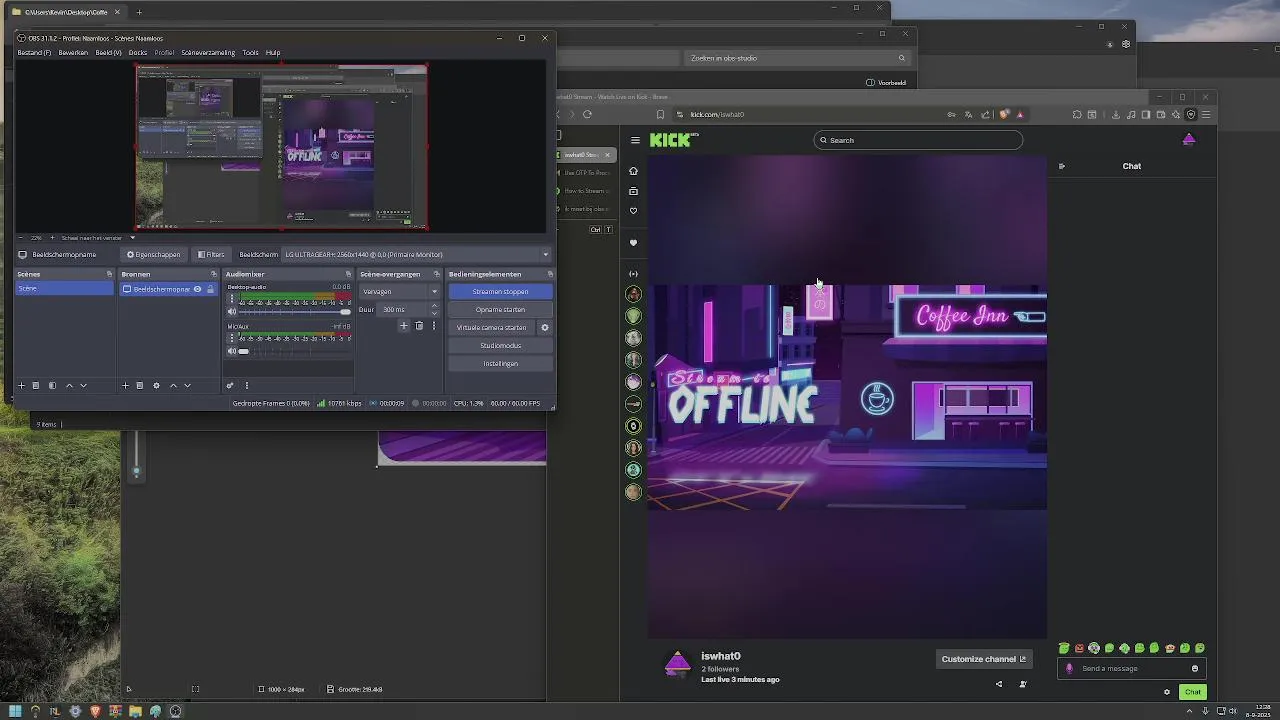This screenshot has height=720, width=1280.
Task: Open advanced audio properties gears icon
Action: (x=230, y=385)
